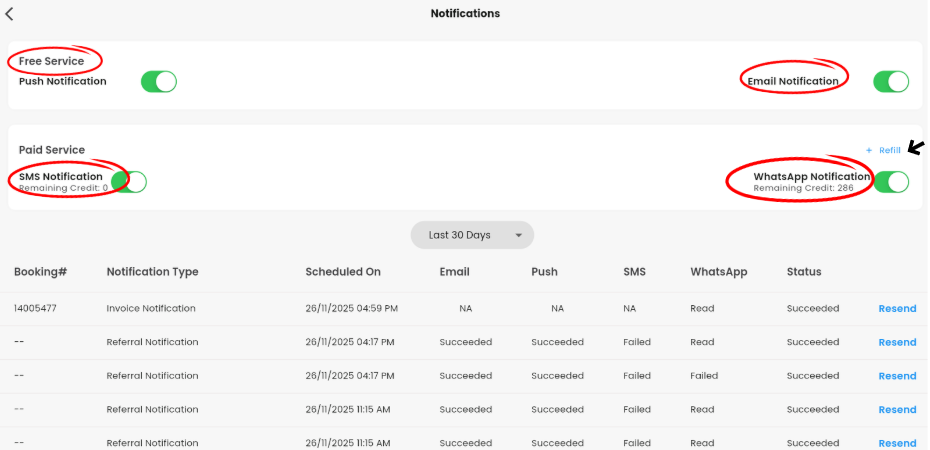
Task: Toggle the Email Notification switch
Action: click(891, 82)
